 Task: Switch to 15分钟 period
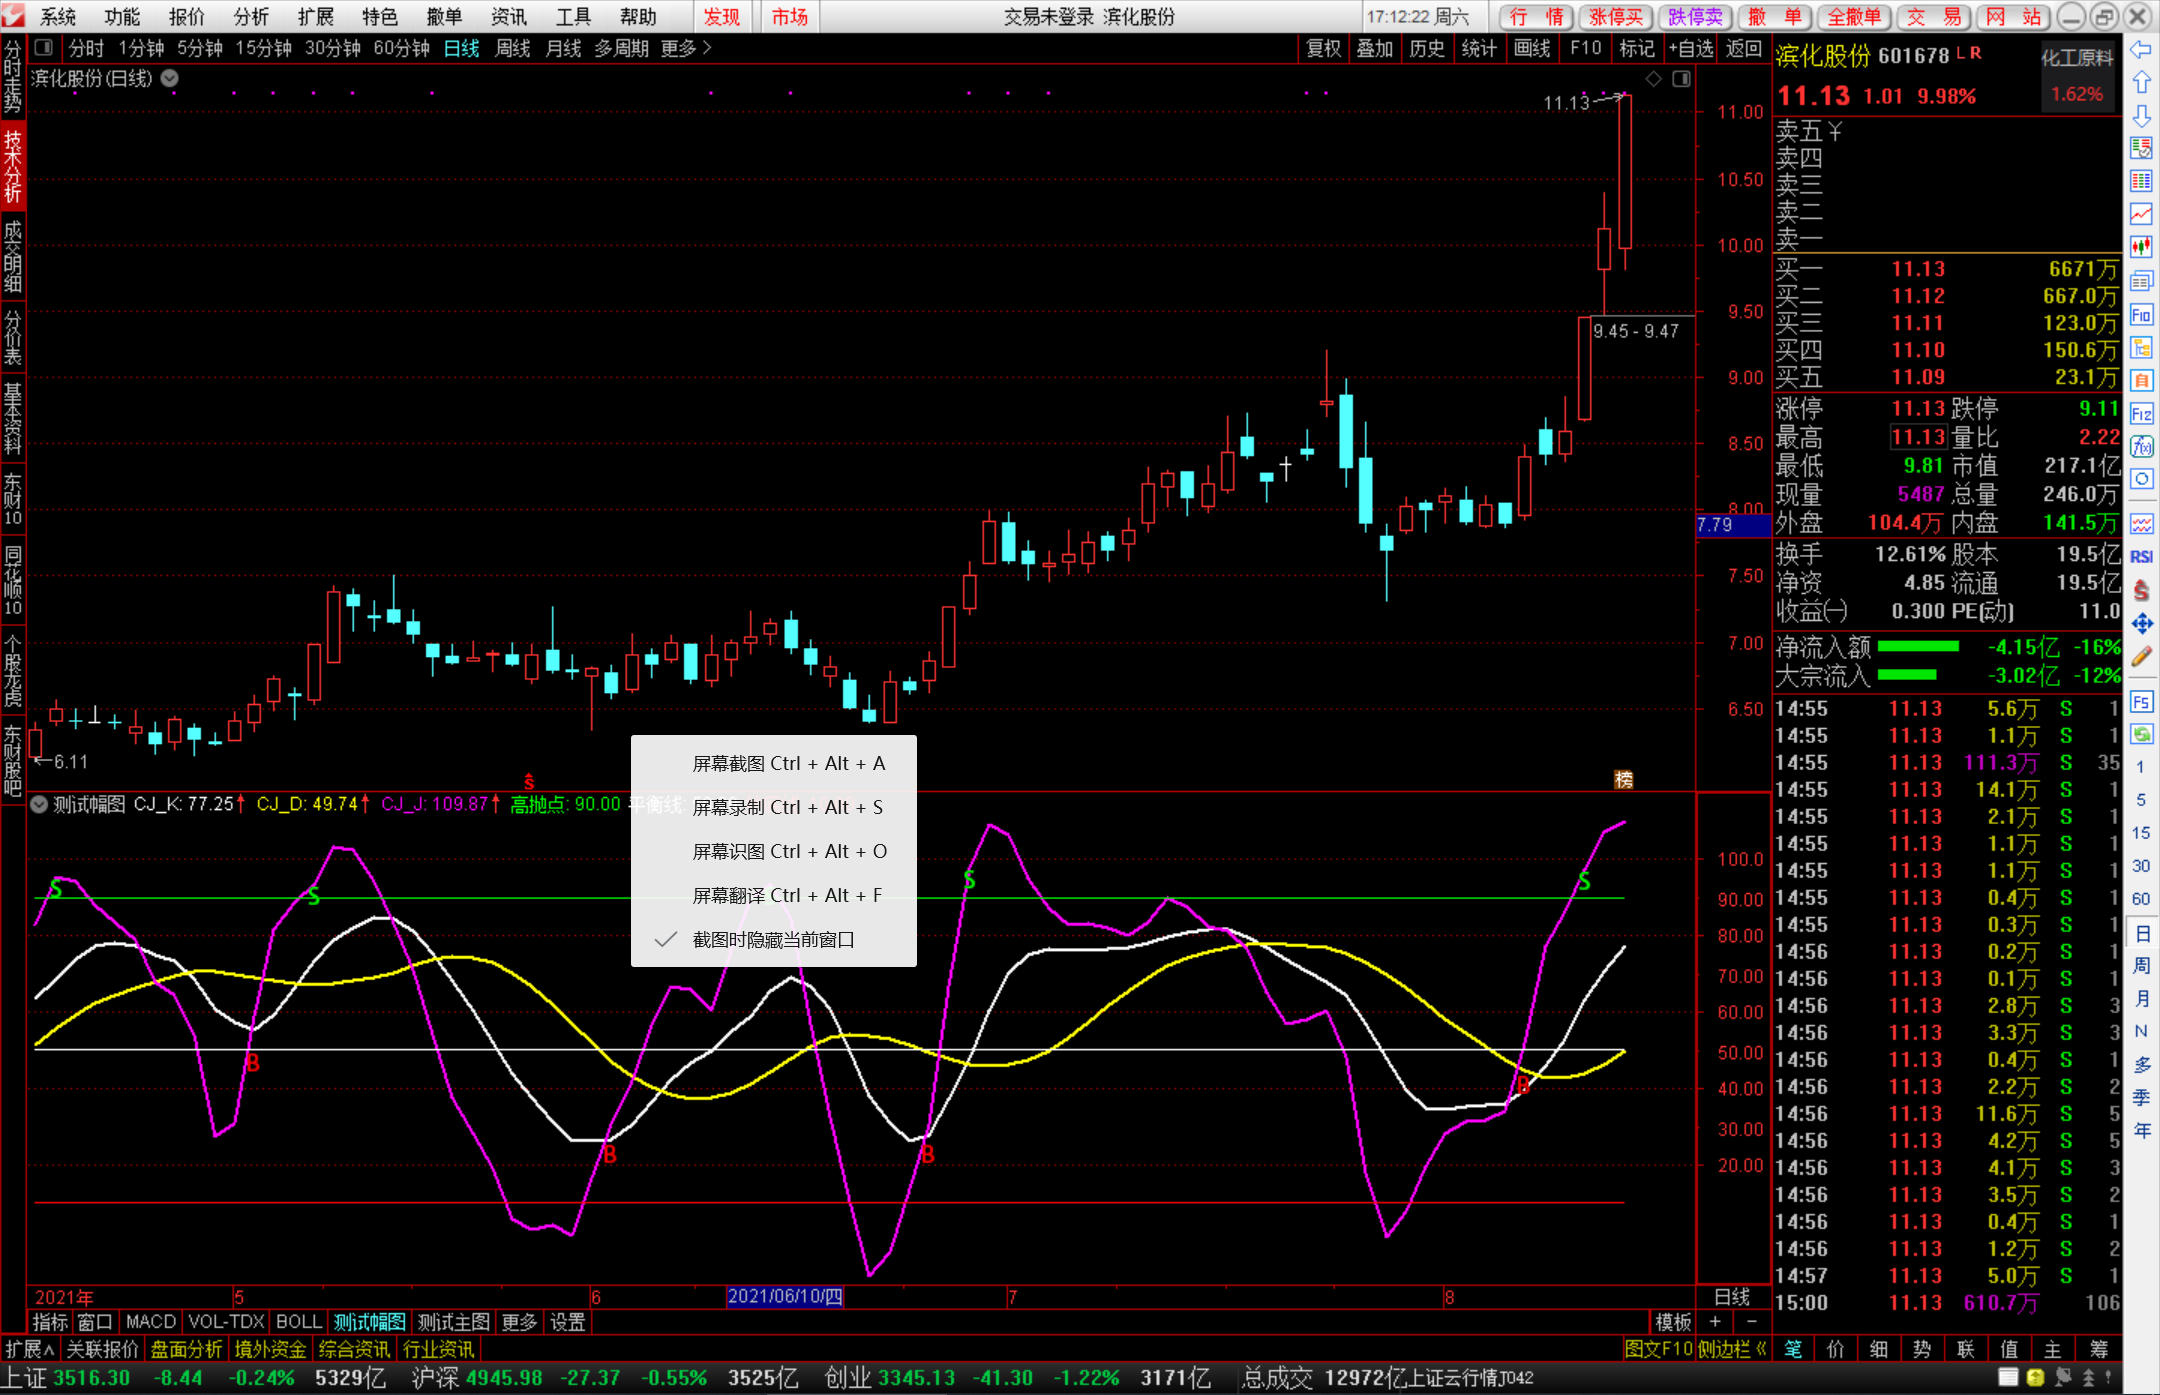coord(264,48)
